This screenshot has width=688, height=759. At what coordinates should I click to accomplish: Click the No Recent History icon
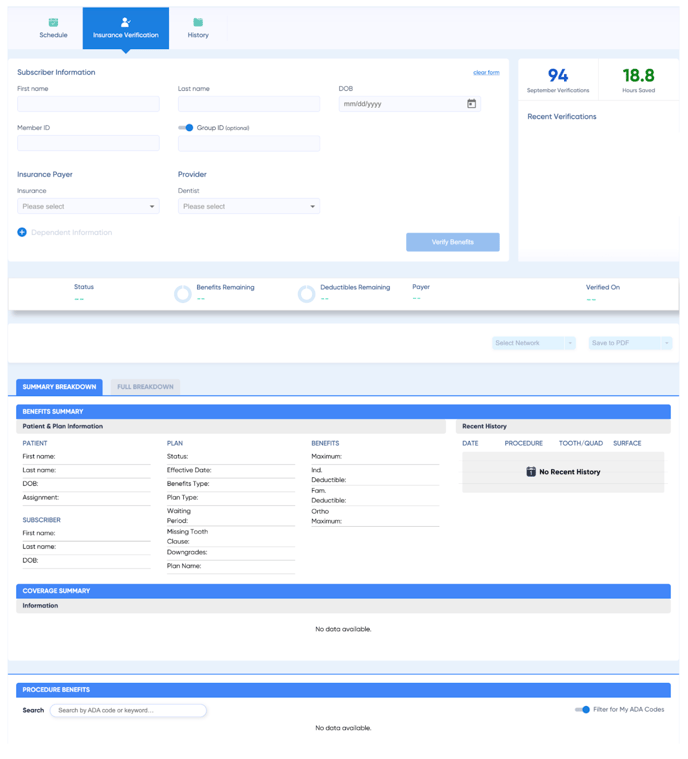(x=531, y=471)
